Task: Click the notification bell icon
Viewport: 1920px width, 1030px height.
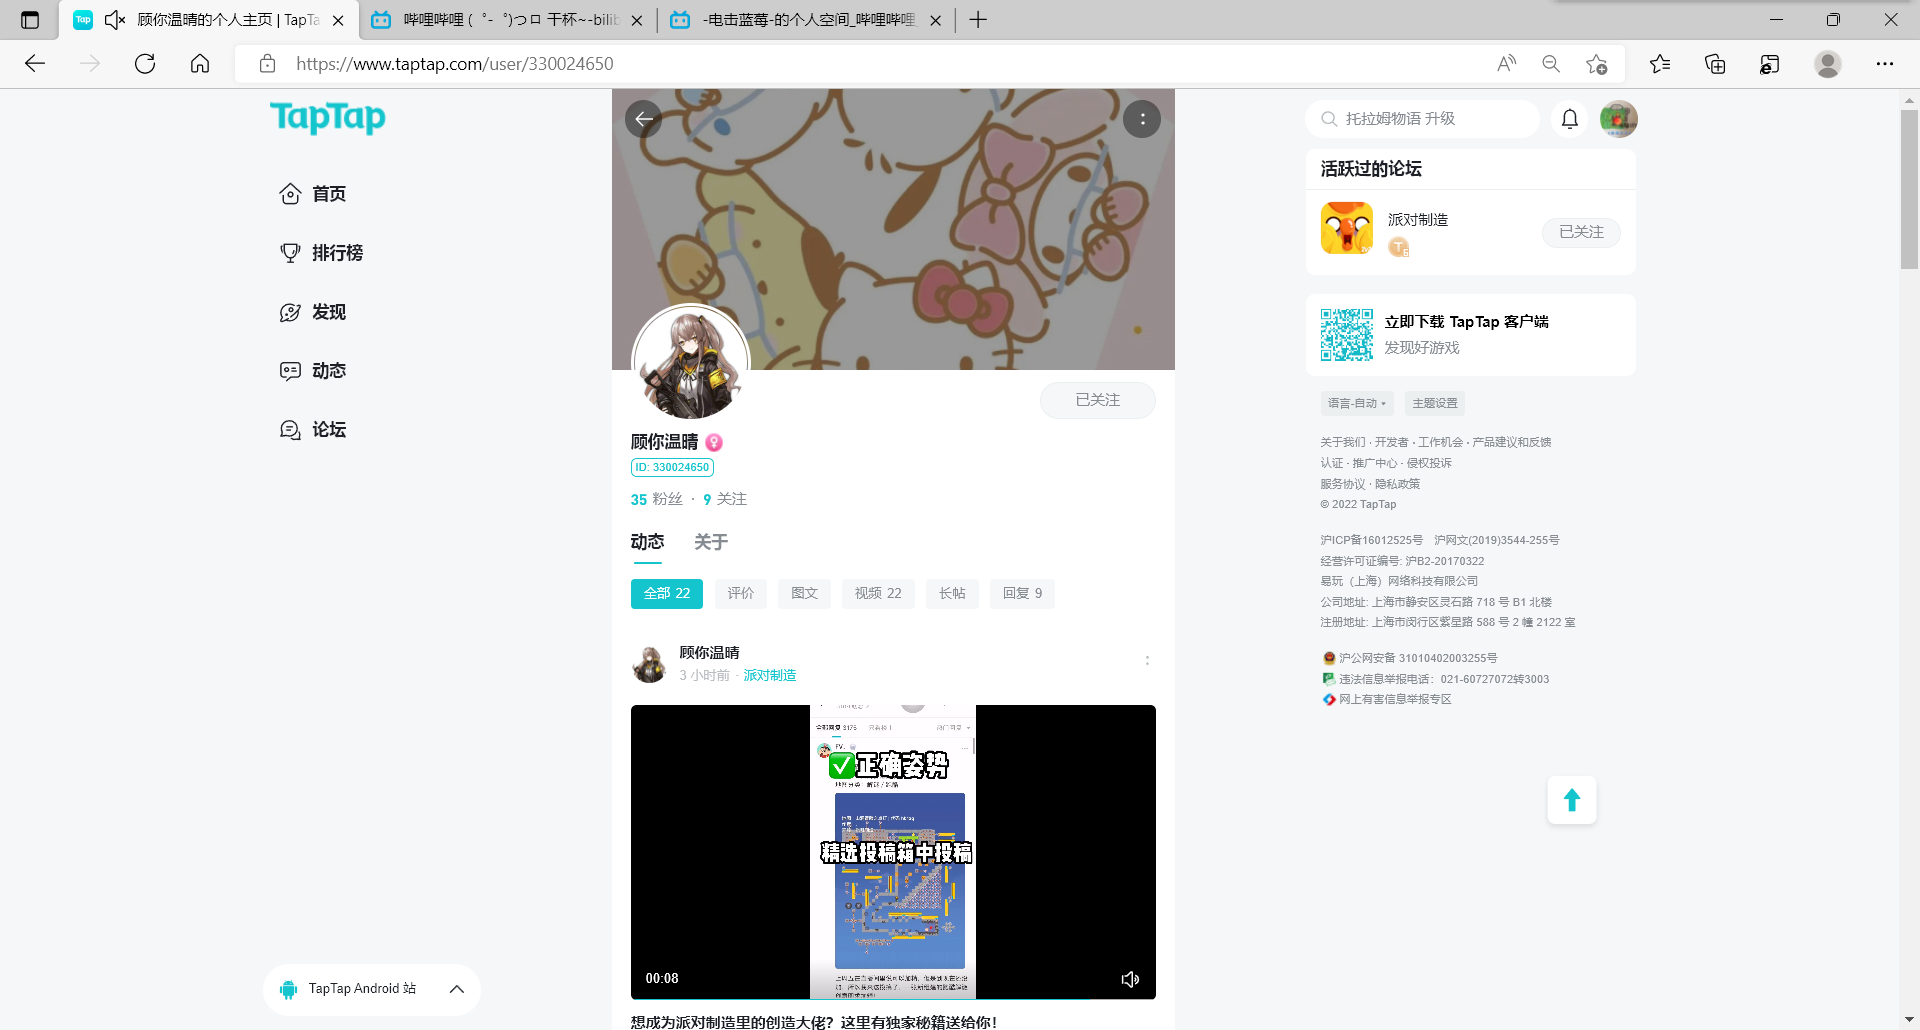Action: point(1570,119)
